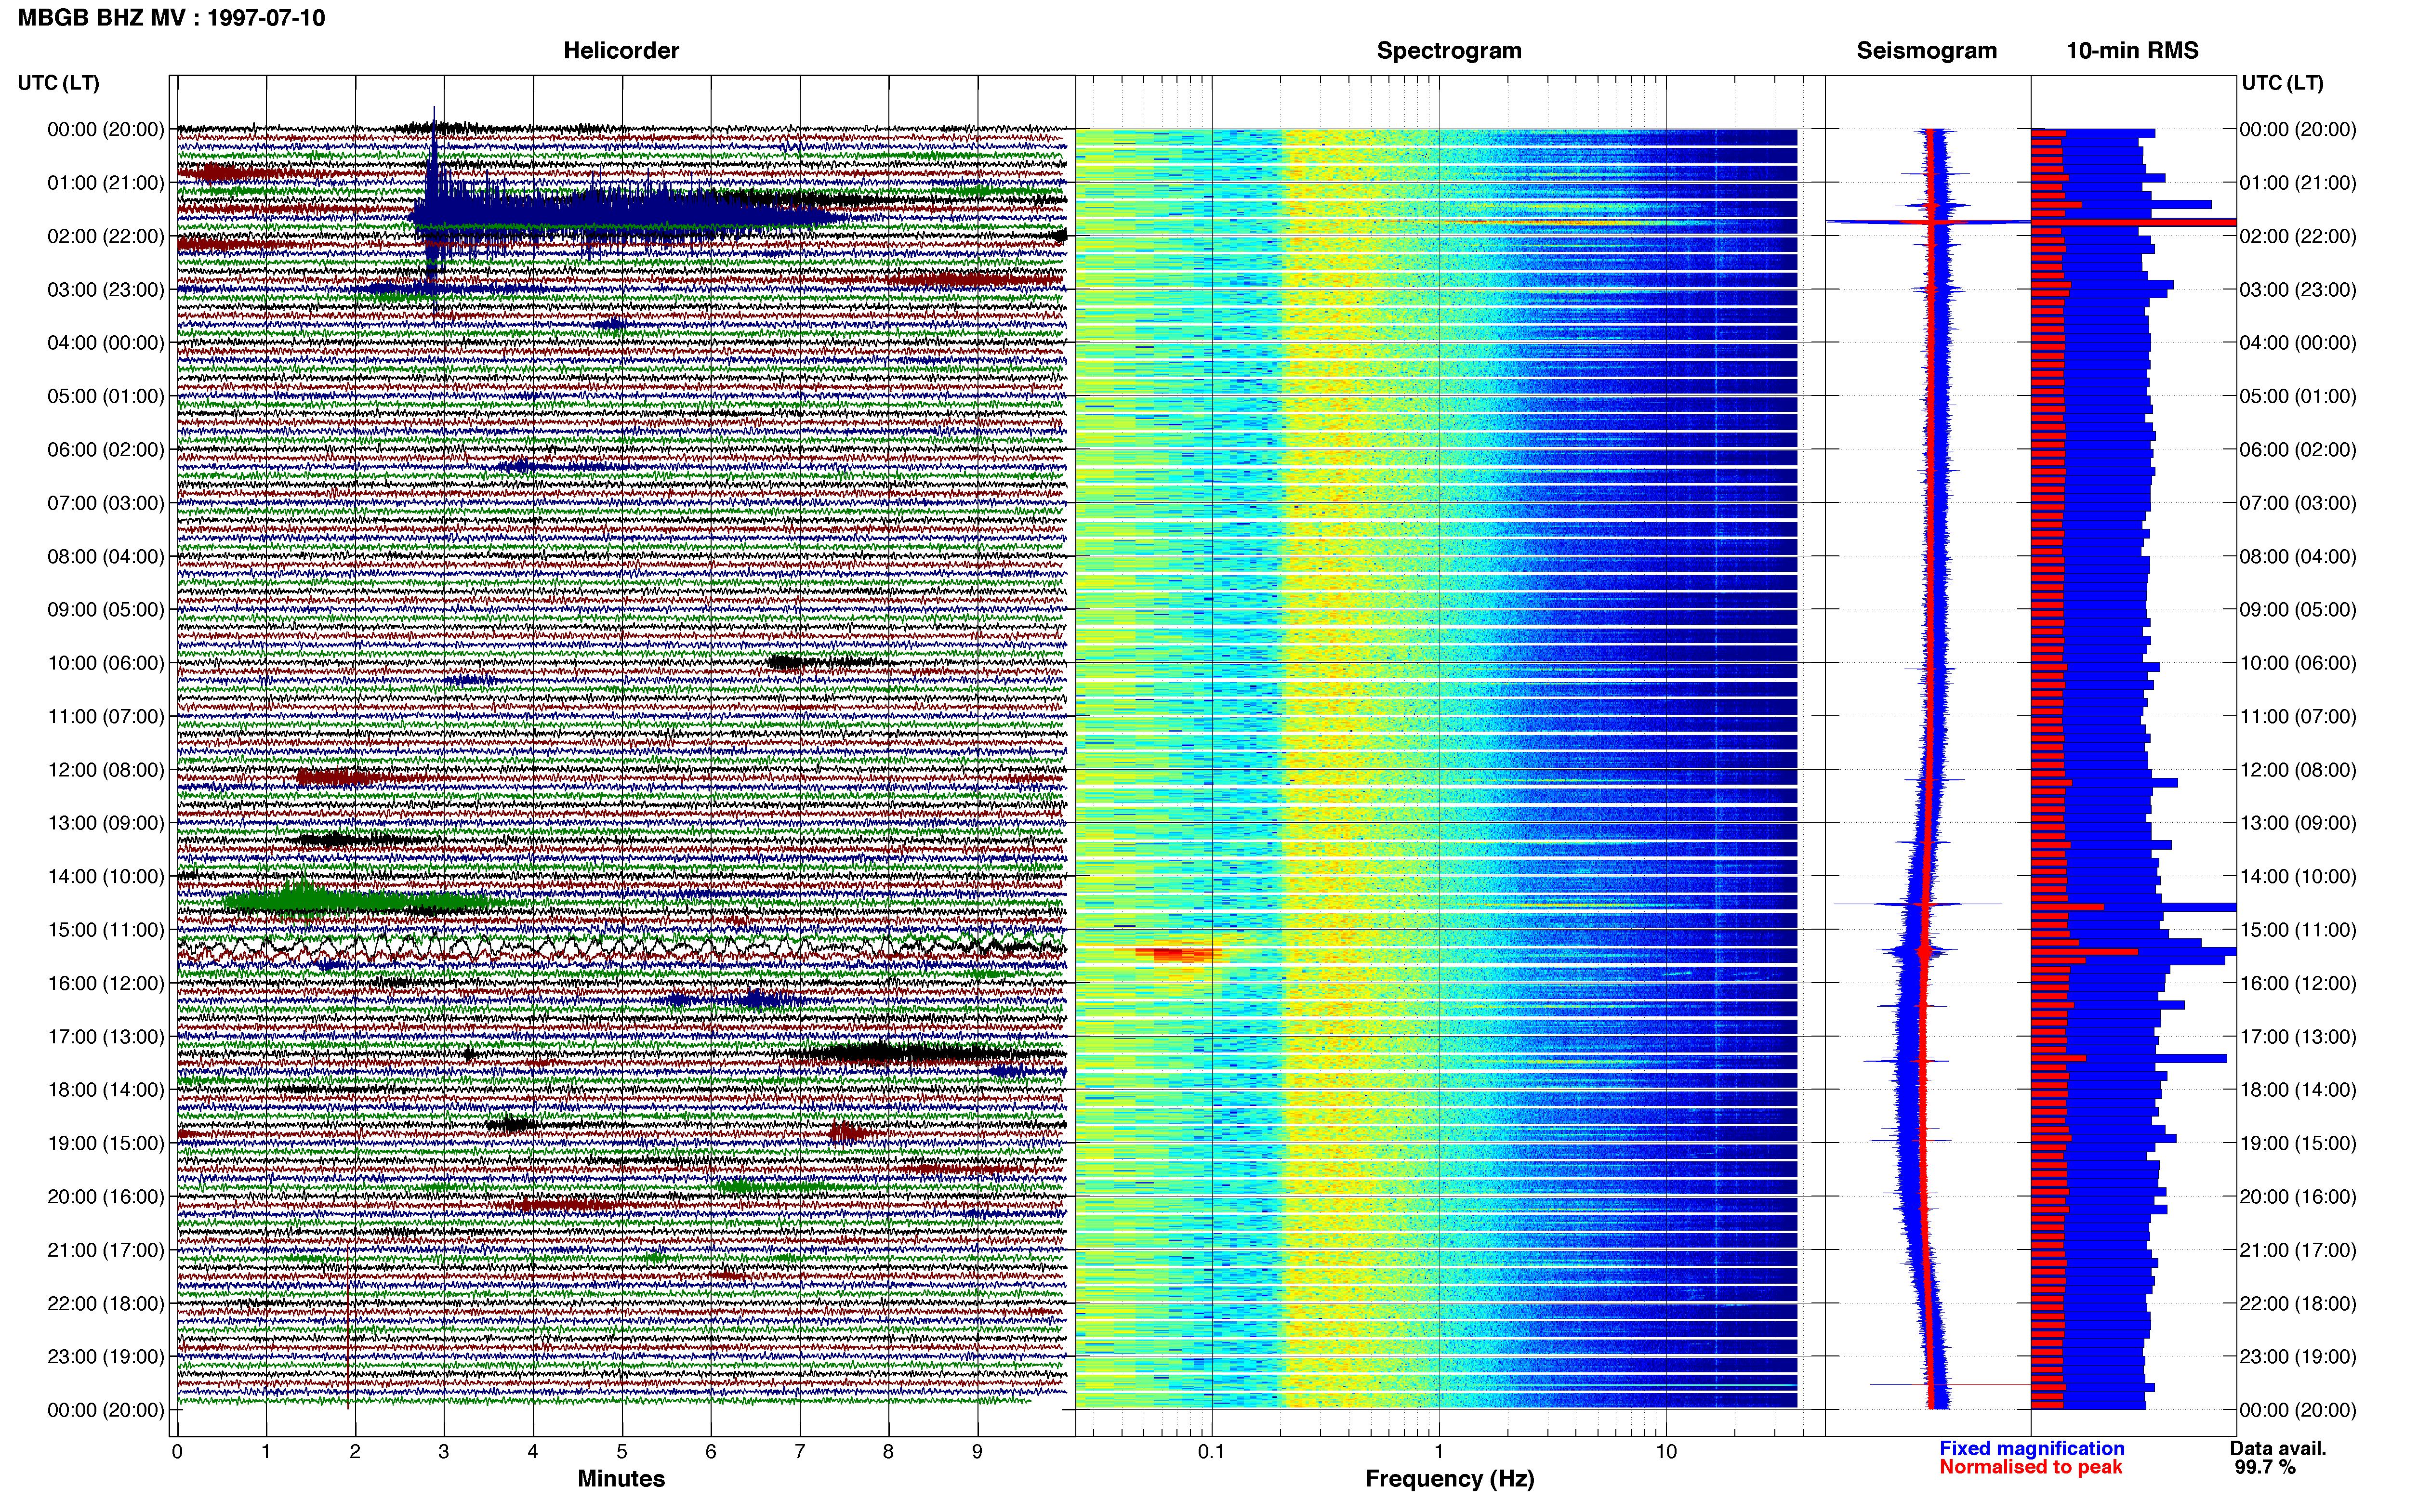The height and width of the screenshot is (1512, 2418).
Task: Click the UTC (LT) label on the right axis
Action: [x=2282, y=83]
